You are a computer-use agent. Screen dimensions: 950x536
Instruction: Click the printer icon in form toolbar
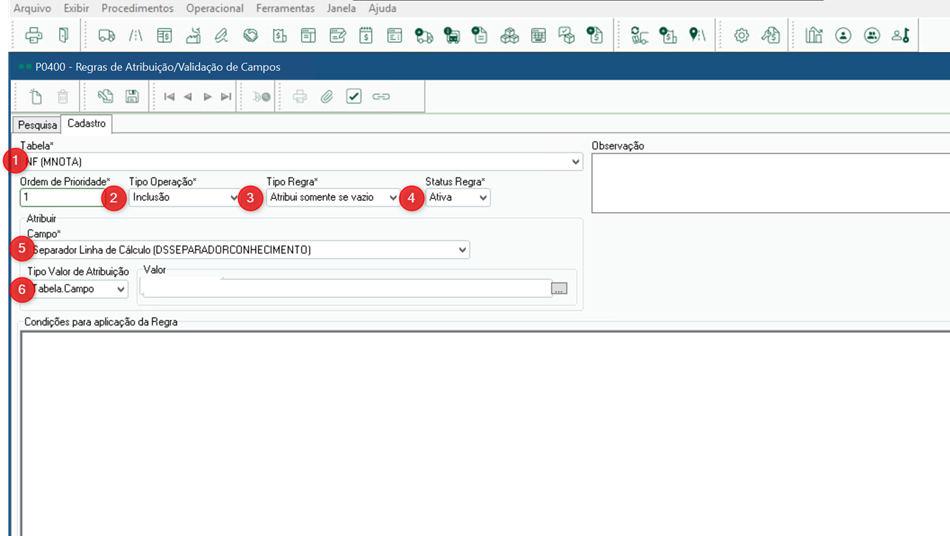point(300,96)
